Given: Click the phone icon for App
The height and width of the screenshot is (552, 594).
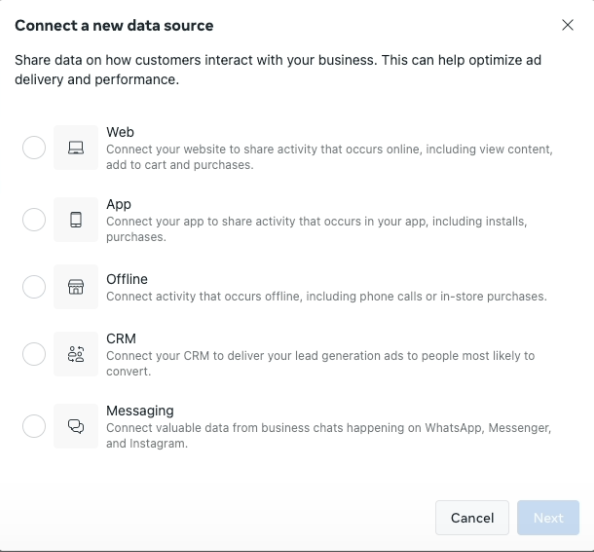Looking at the screenshot, I should (76, 219).
